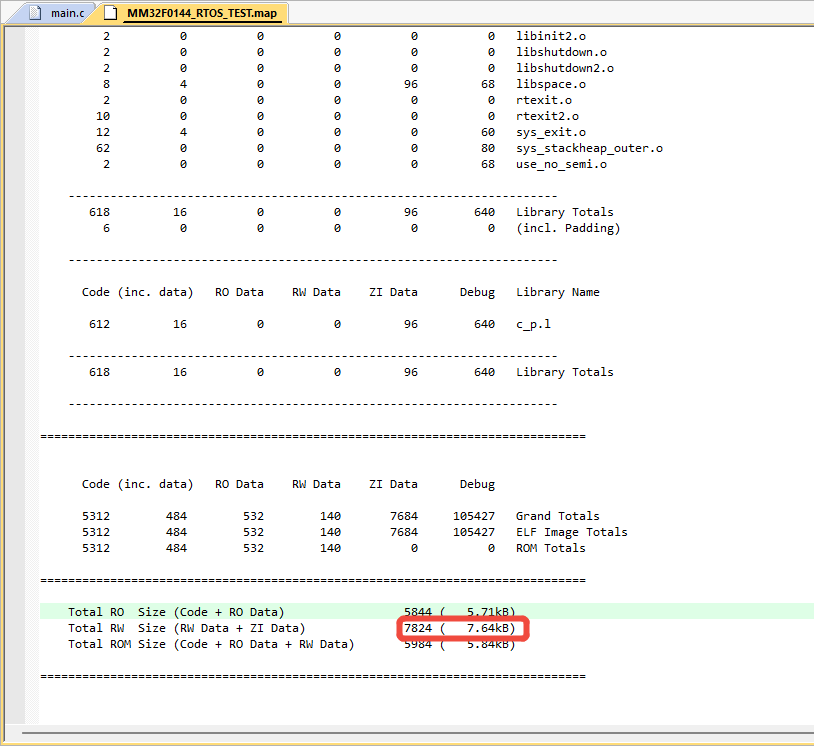Click the Grand Totals label
This screenshot has width=814, height=746.
[558, 516]
